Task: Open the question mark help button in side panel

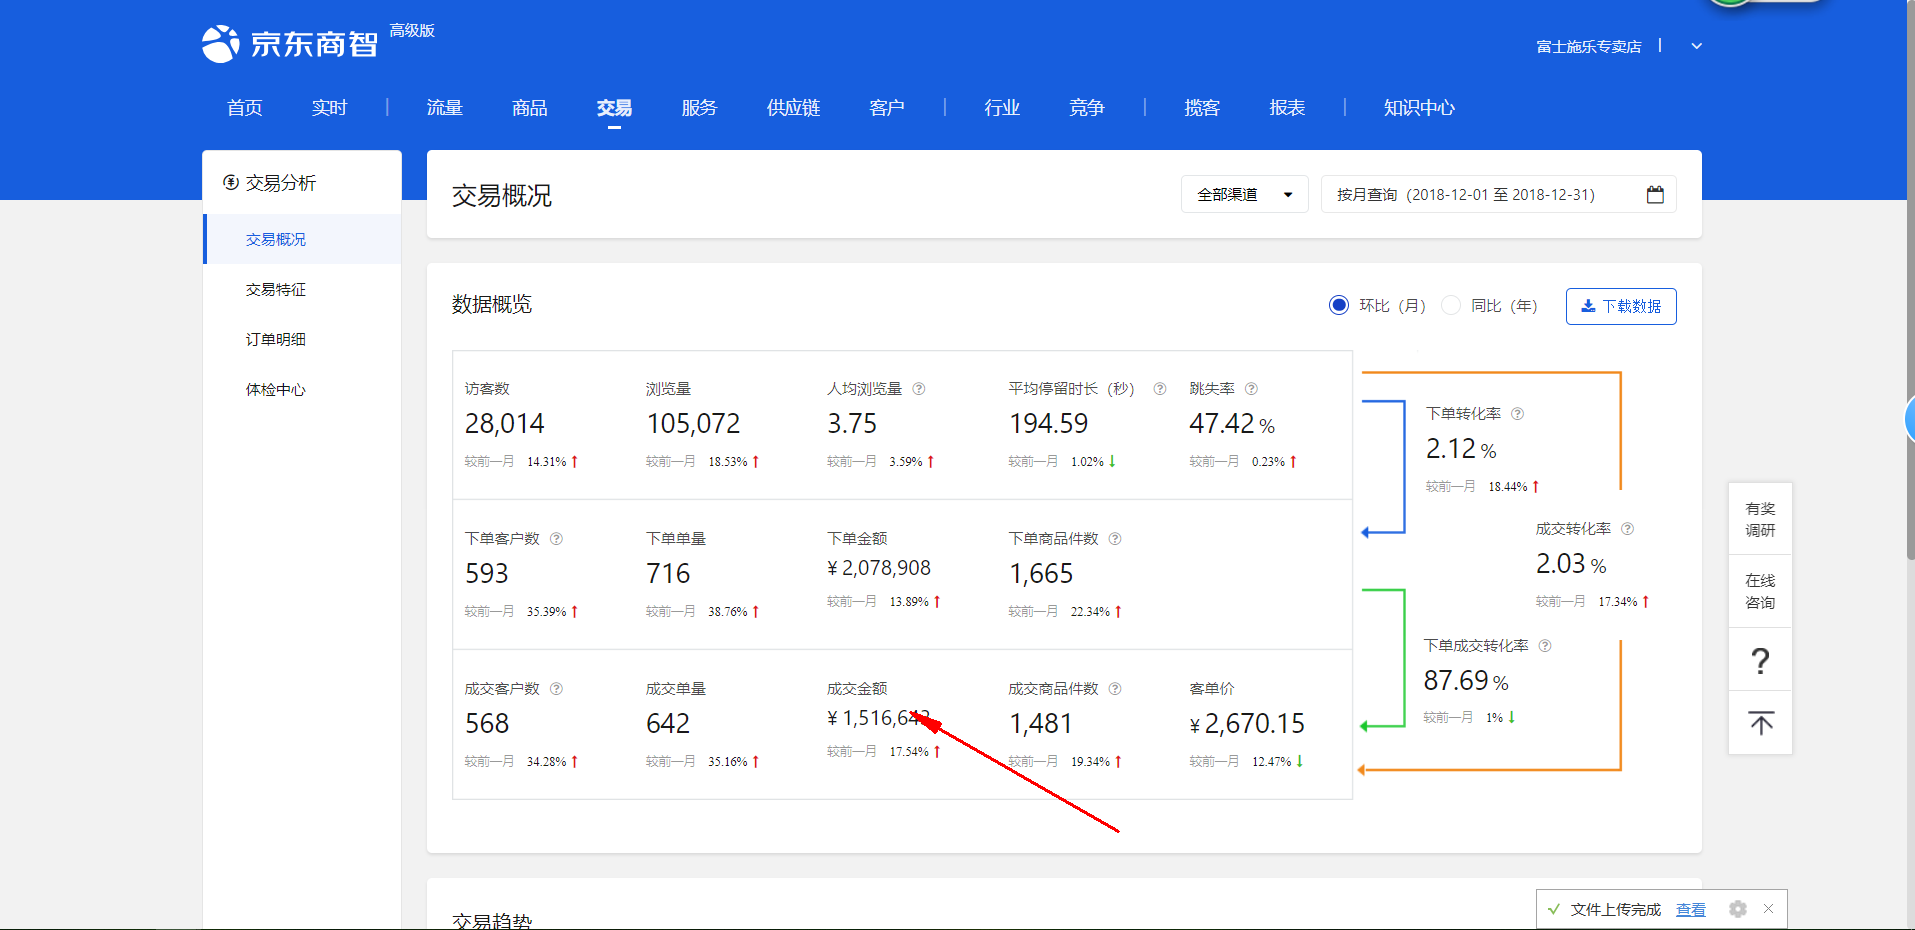Action: click(x=1760, y=660)
